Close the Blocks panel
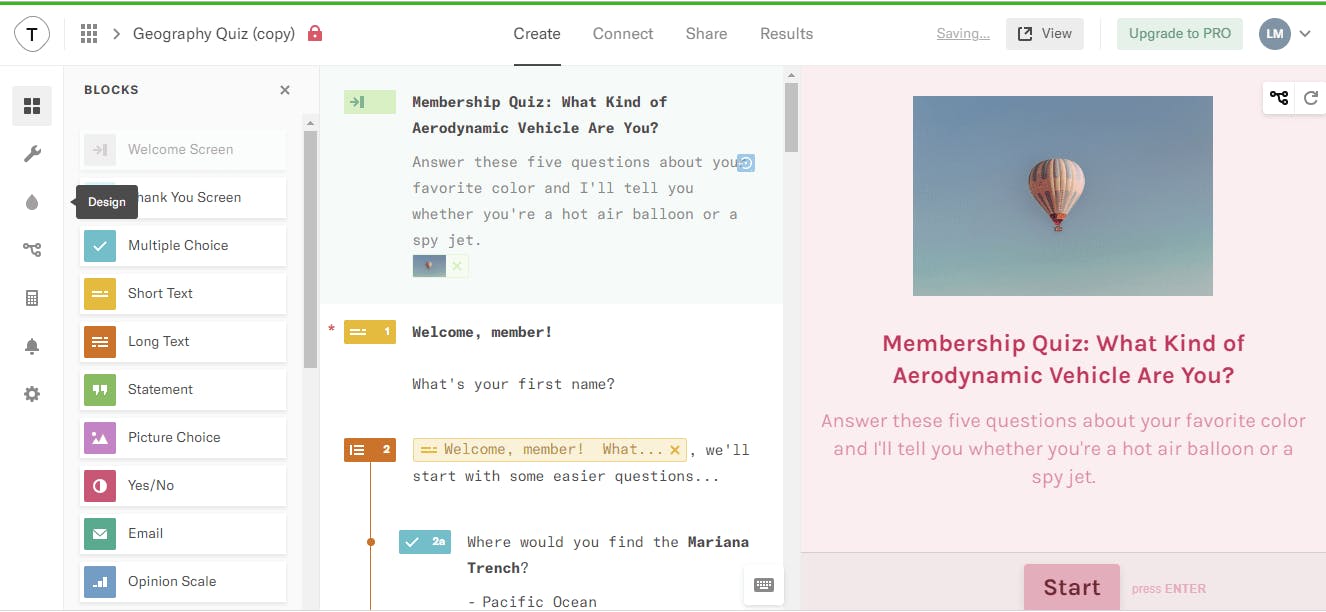 [285, 90]
